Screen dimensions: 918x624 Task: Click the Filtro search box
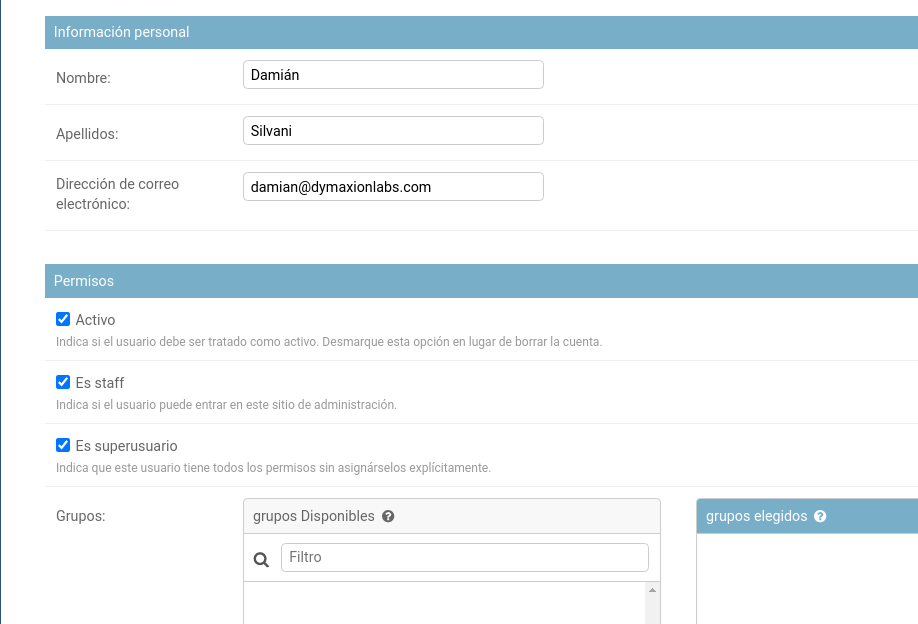(465, 557)
